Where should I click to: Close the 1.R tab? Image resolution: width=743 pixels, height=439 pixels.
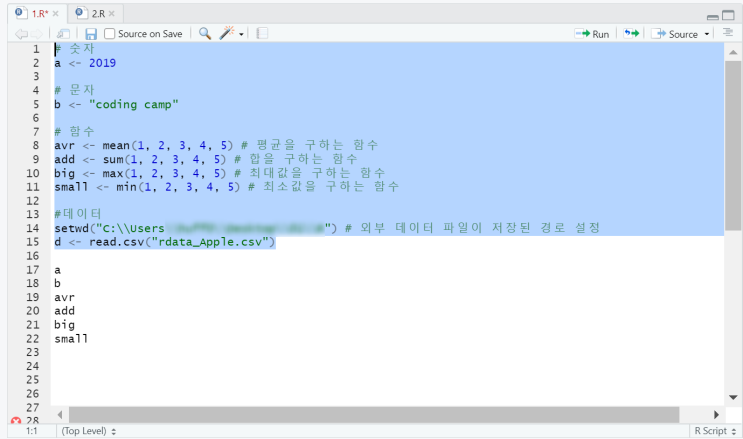point(56,14)
